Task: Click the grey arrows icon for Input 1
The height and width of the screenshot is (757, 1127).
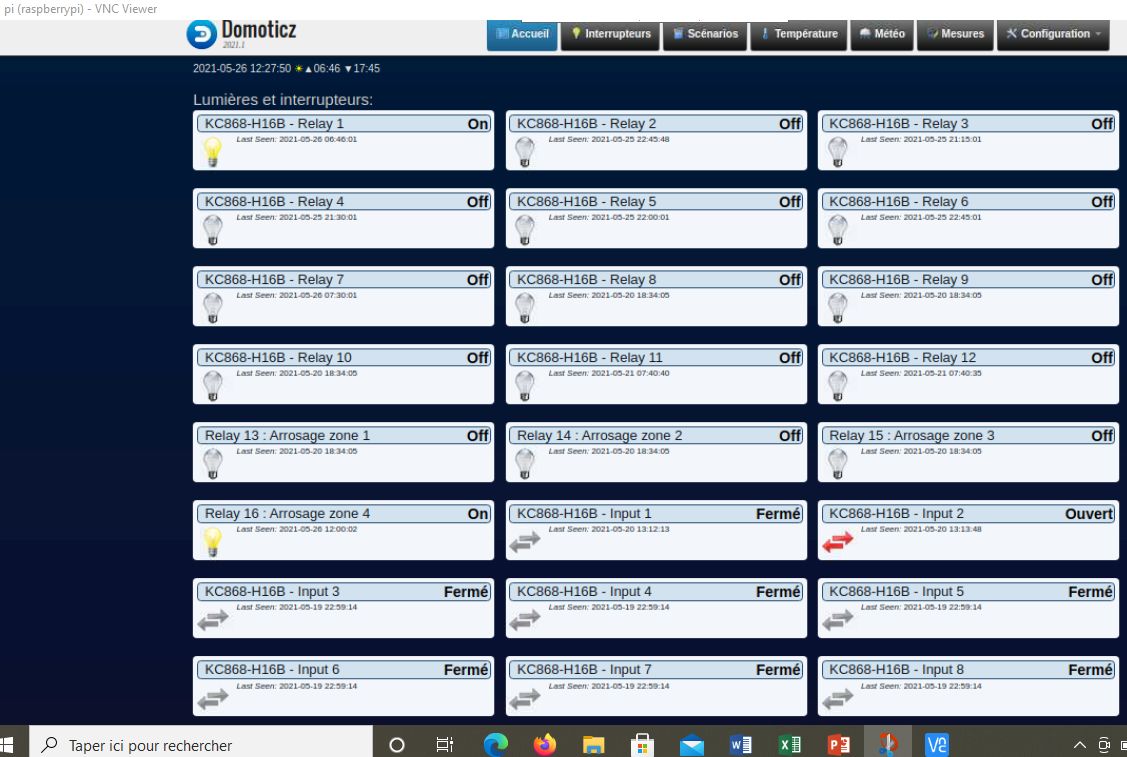Action: pyautogui.click(x=525, y=541)
